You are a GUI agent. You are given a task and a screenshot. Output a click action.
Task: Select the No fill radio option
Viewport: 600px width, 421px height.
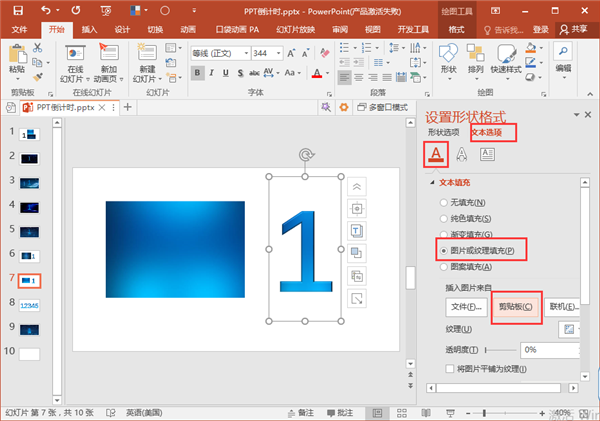(x=443, y=202)
